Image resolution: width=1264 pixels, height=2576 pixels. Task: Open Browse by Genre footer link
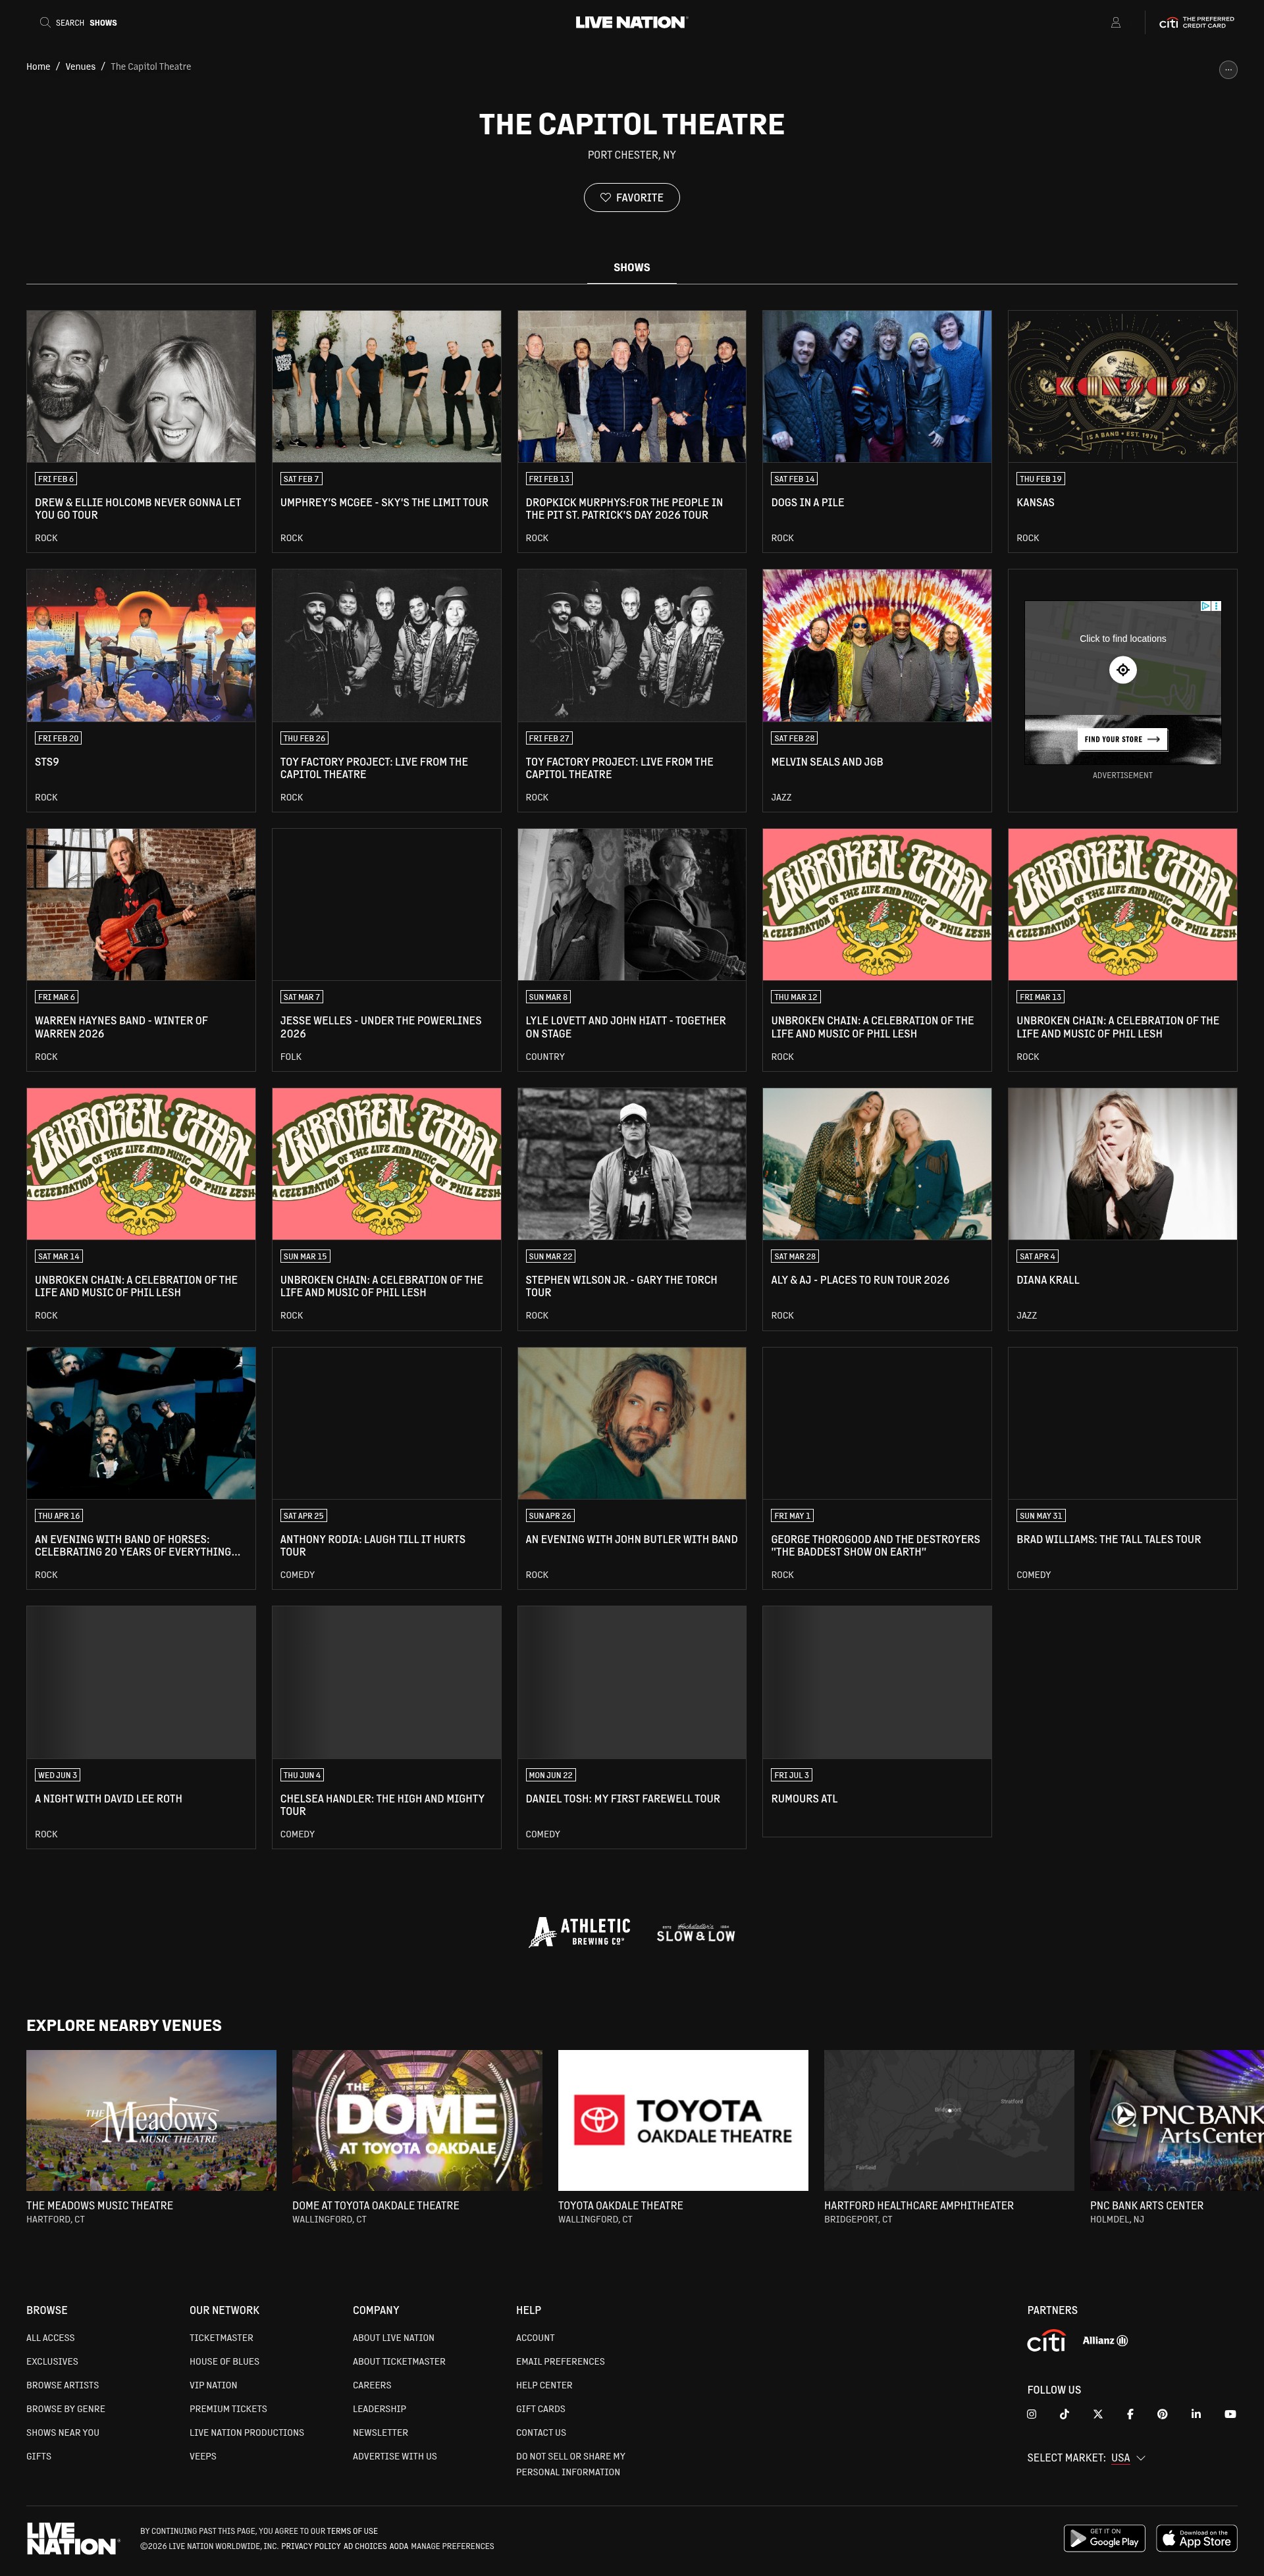(x=65, y=2409)
